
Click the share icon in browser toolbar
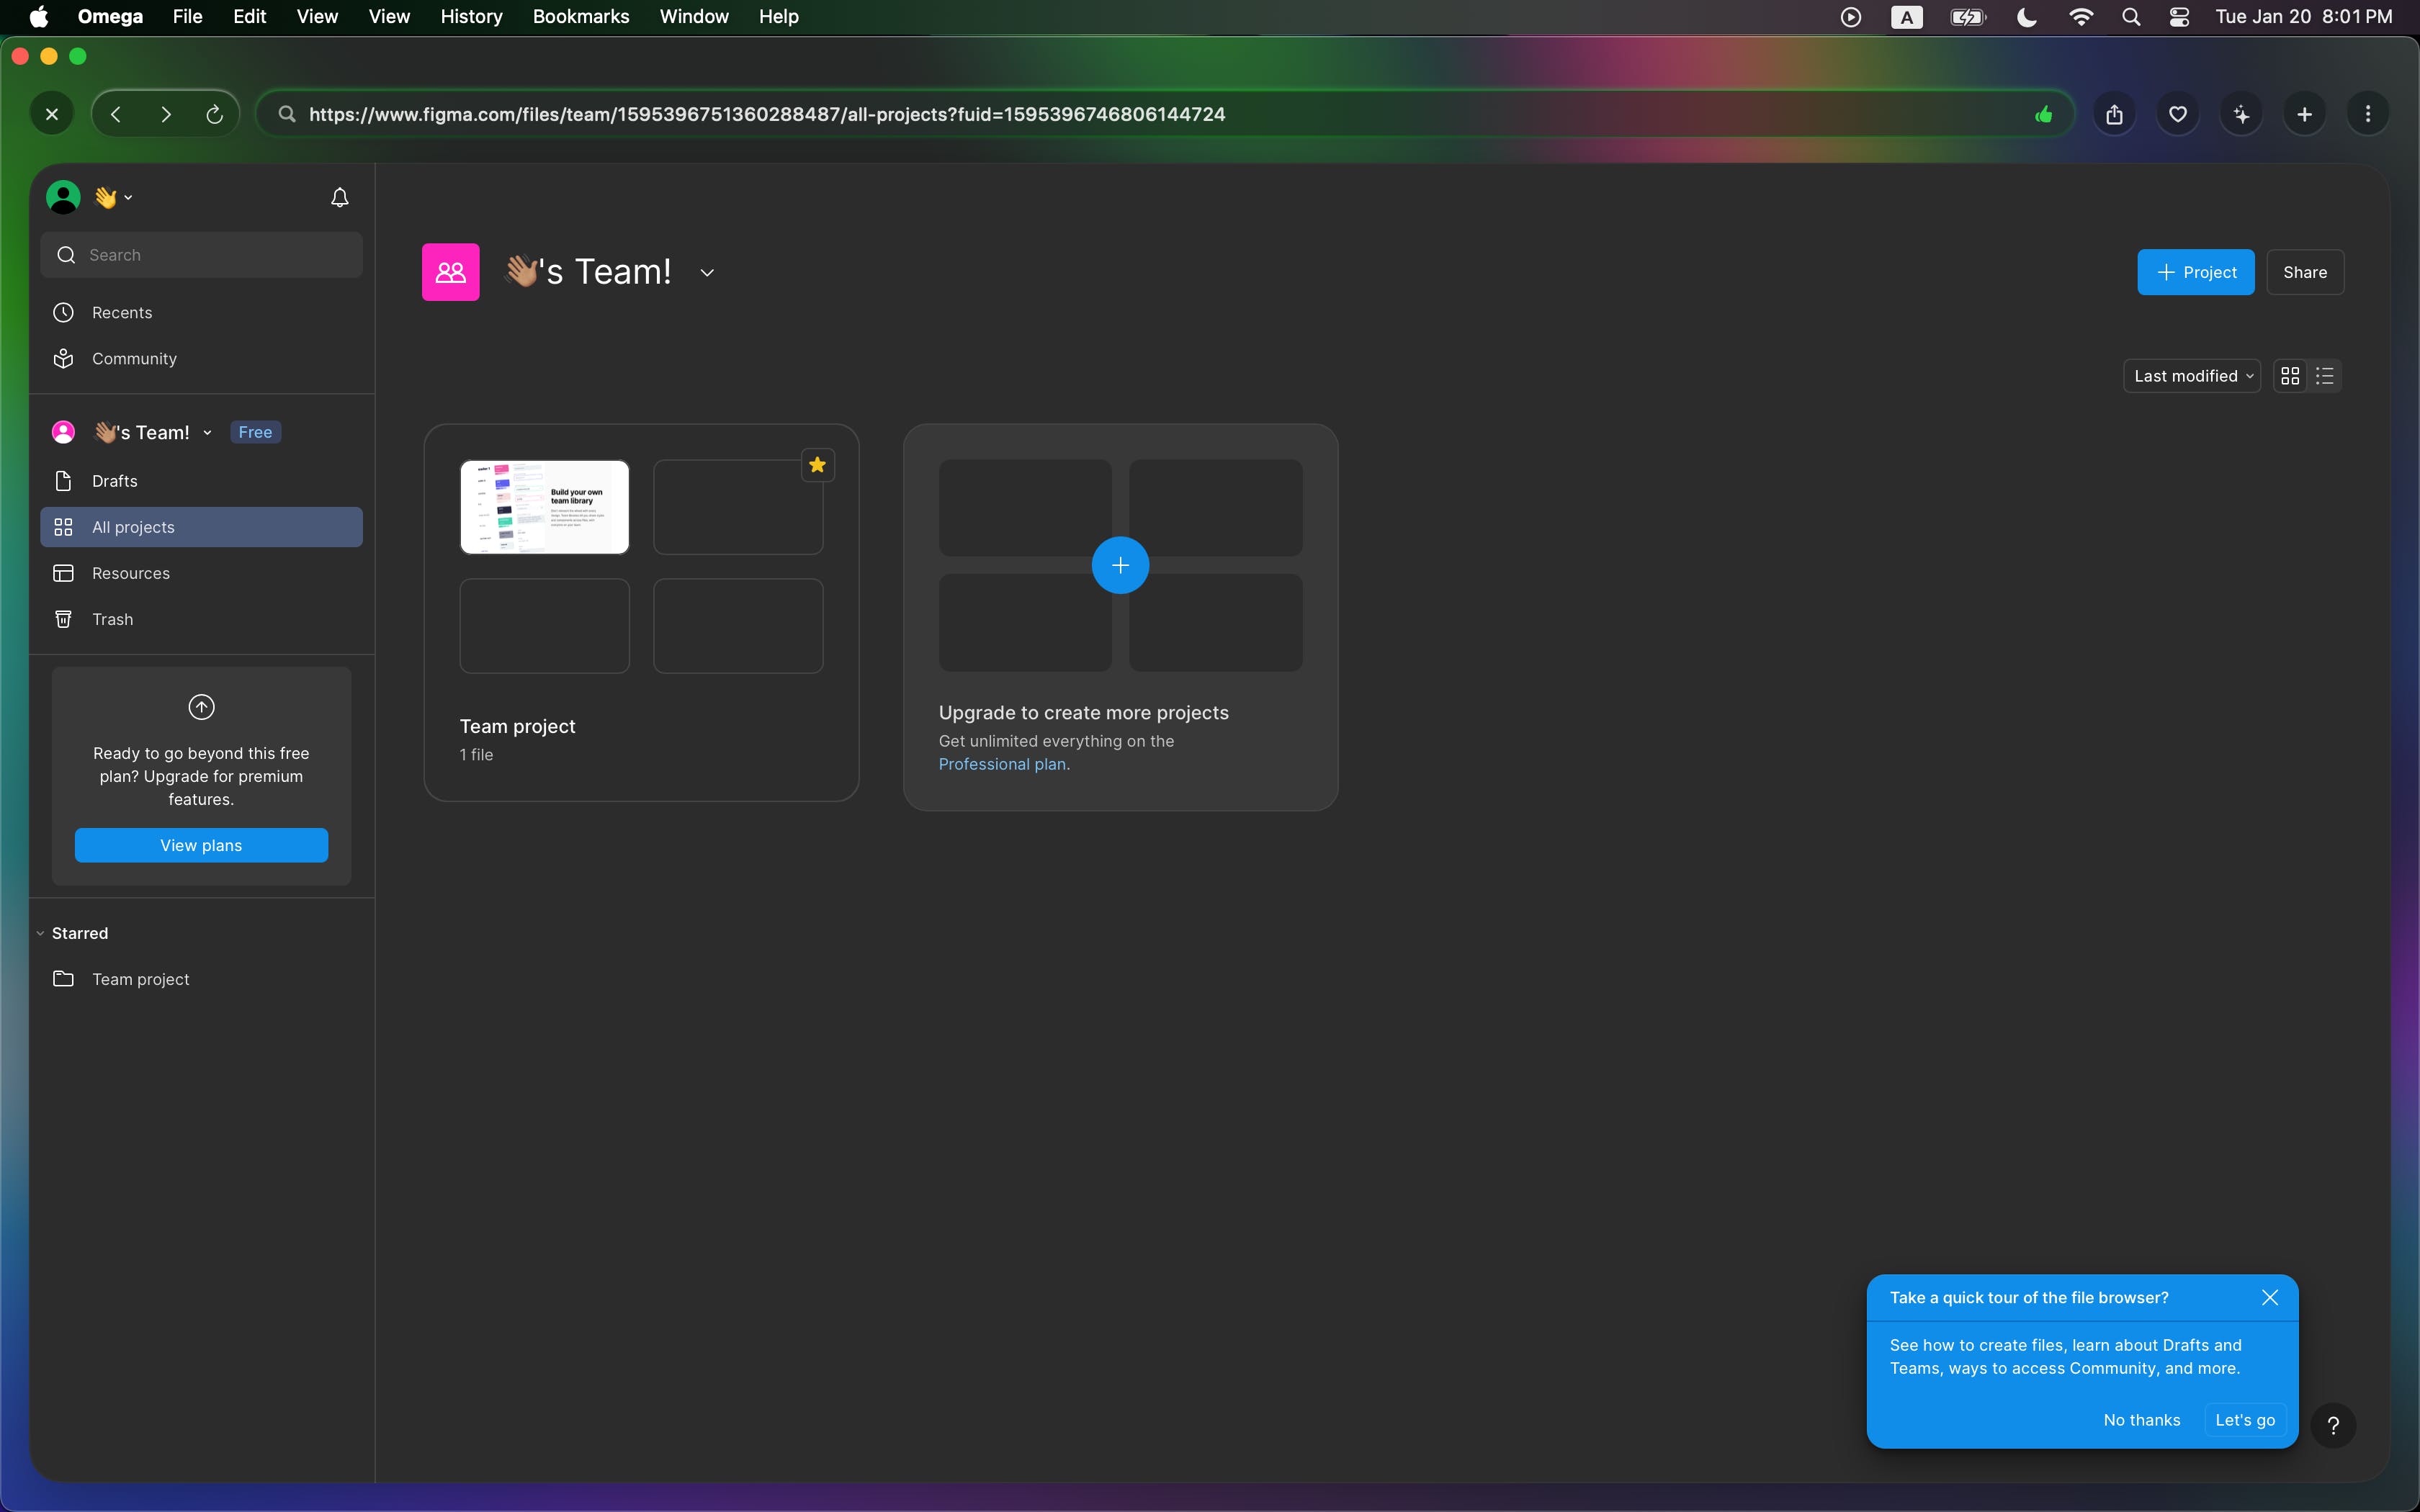pos(2114,114)
